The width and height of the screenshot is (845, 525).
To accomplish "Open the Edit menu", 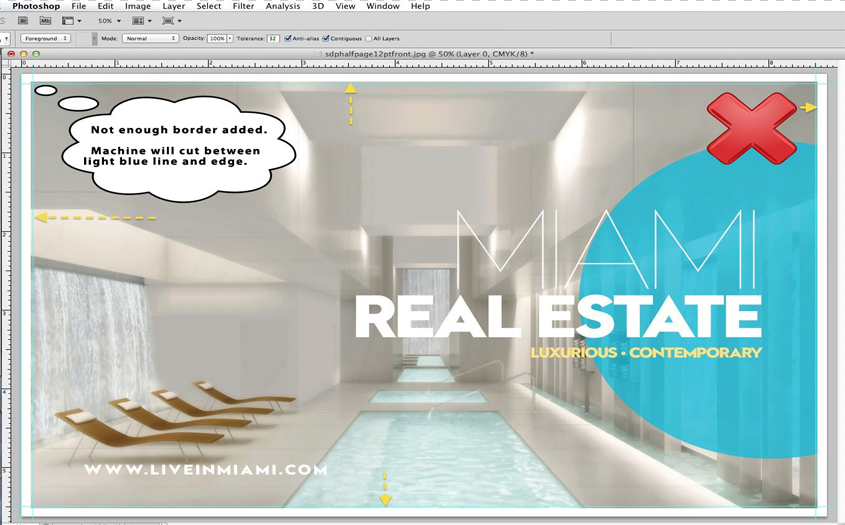I will coord(105,6).
